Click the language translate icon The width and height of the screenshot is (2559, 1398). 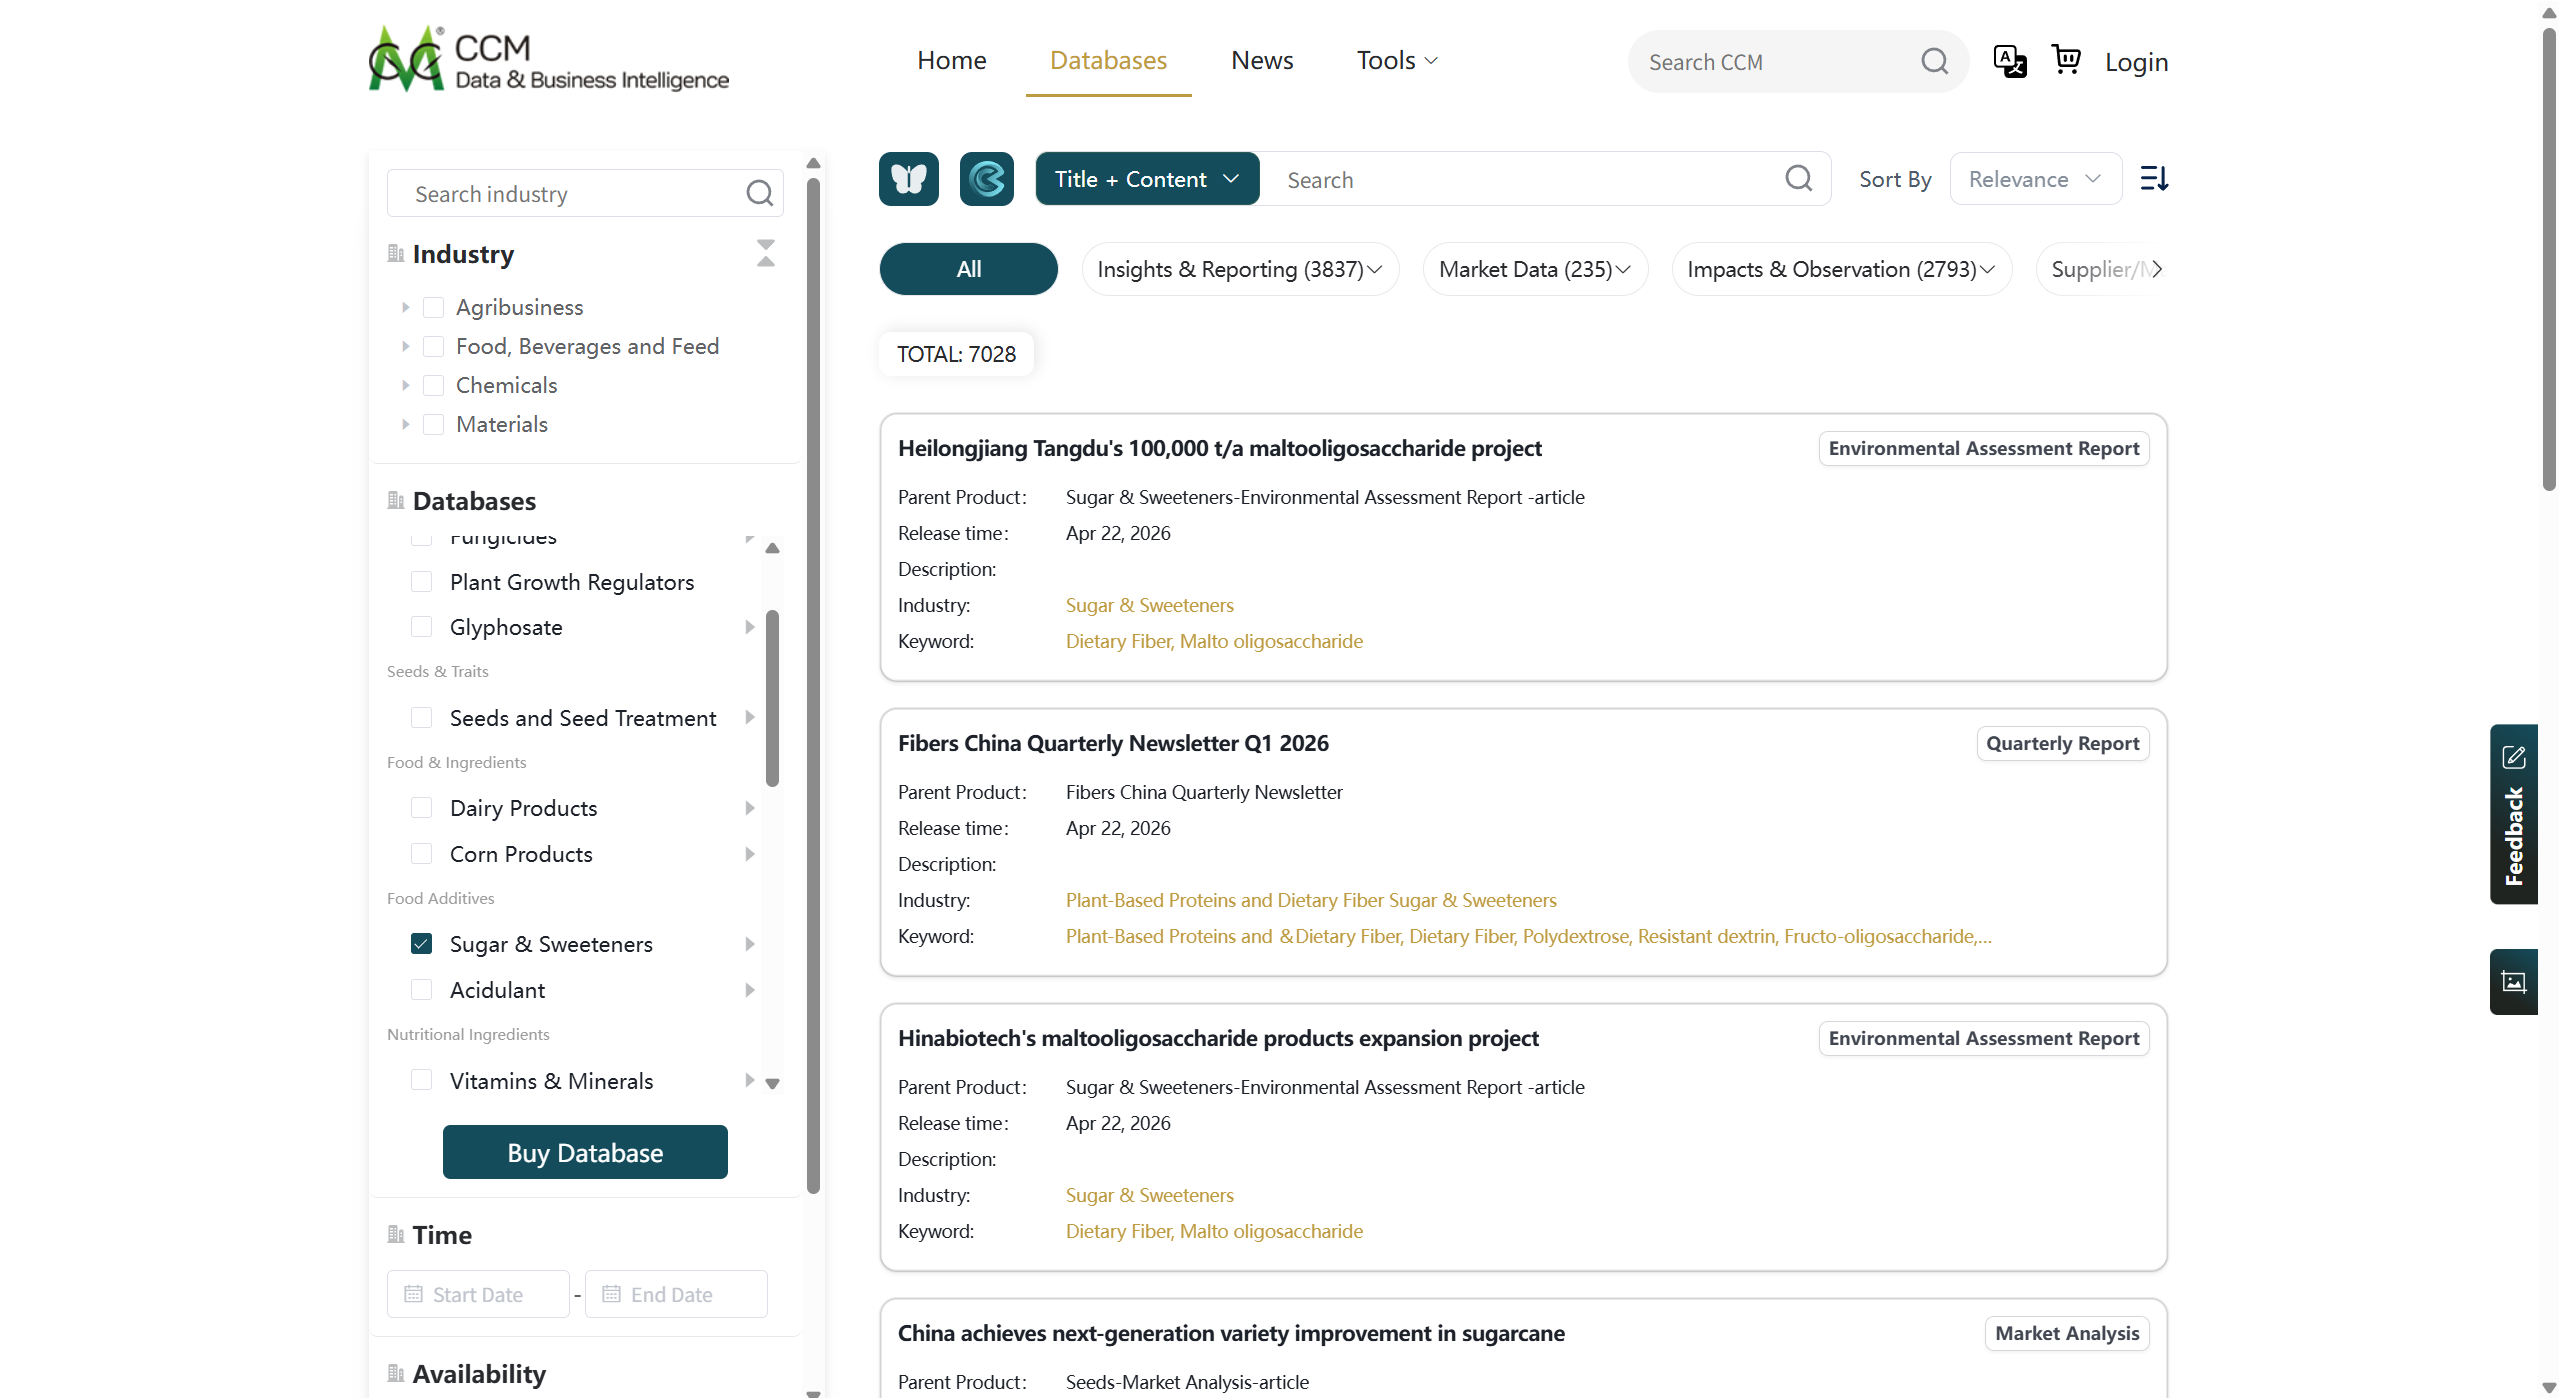pyautogui.click(x=2009, y=61)
